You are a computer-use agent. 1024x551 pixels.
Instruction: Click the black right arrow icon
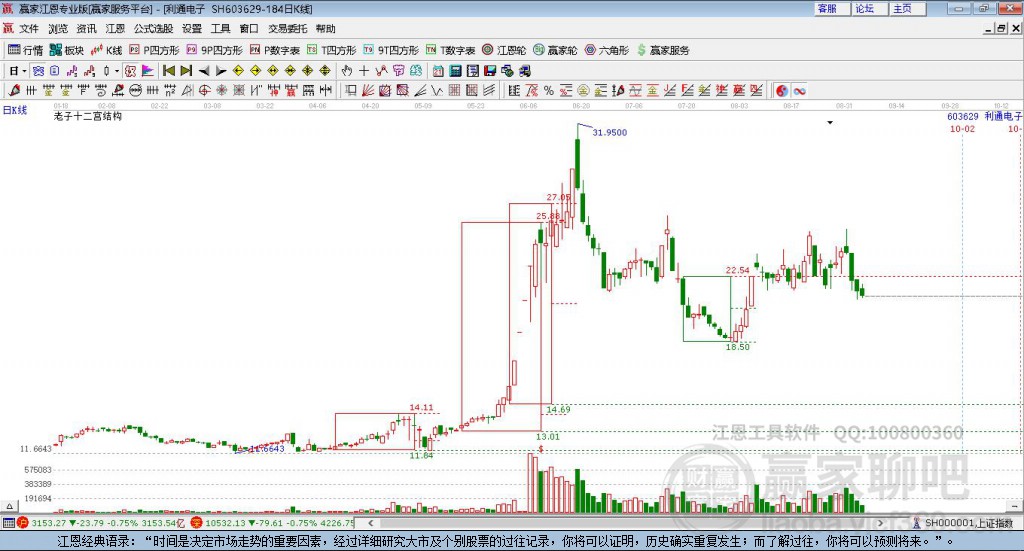coord(221,71)
